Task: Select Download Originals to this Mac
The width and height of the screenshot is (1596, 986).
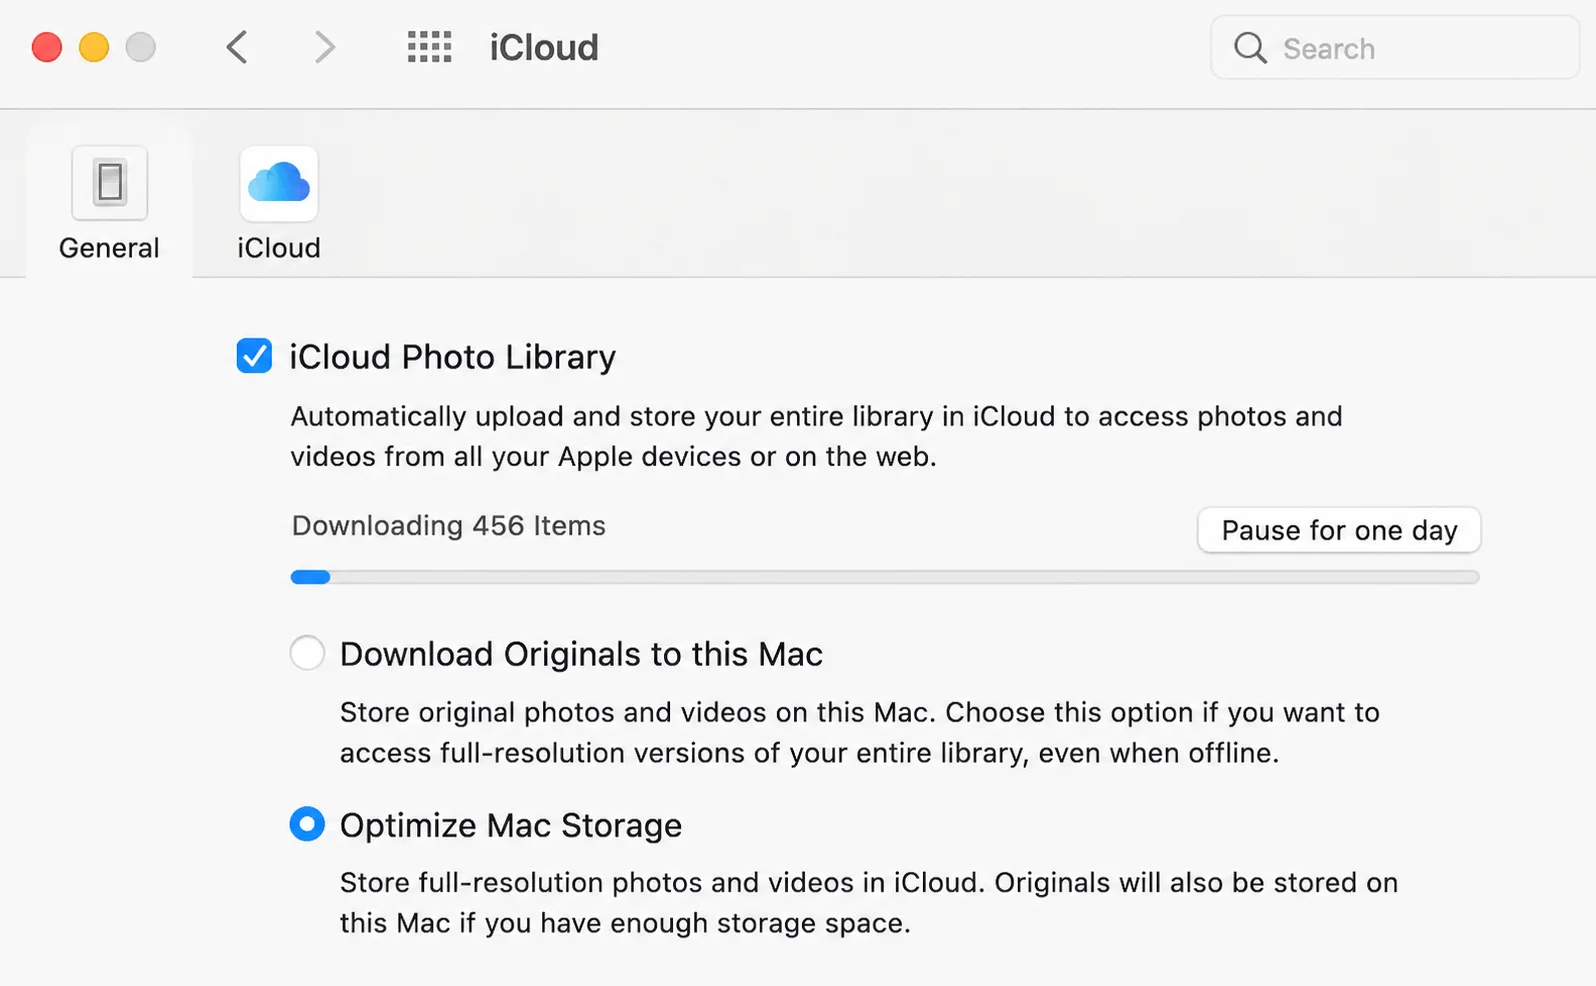Action: [307, 653]
